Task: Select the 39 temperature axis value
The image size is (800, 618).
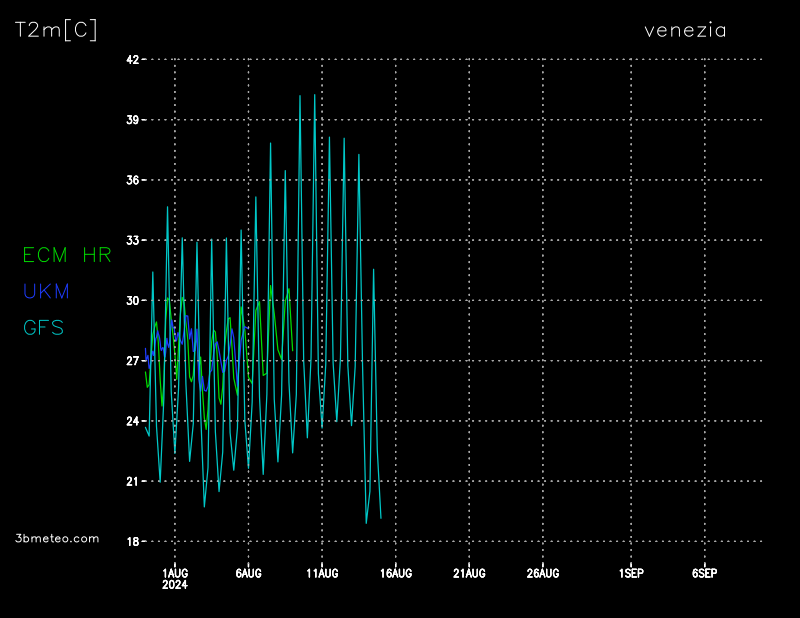Action: pos(132,120)
